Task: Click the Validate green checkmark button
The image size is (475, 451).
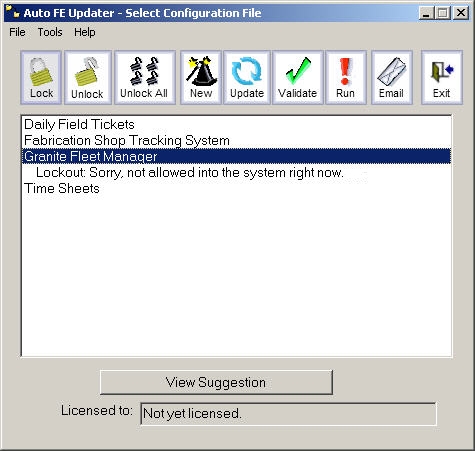Action: tap(298, 78)
